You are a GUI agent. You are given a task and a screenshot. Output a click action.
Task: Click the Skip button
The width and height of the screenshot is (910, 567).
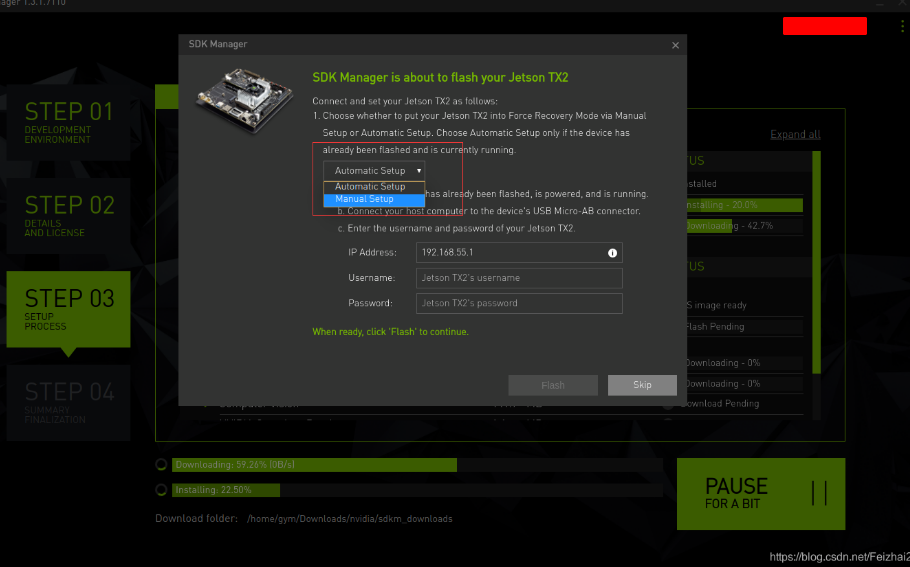(x=642, y=385)
